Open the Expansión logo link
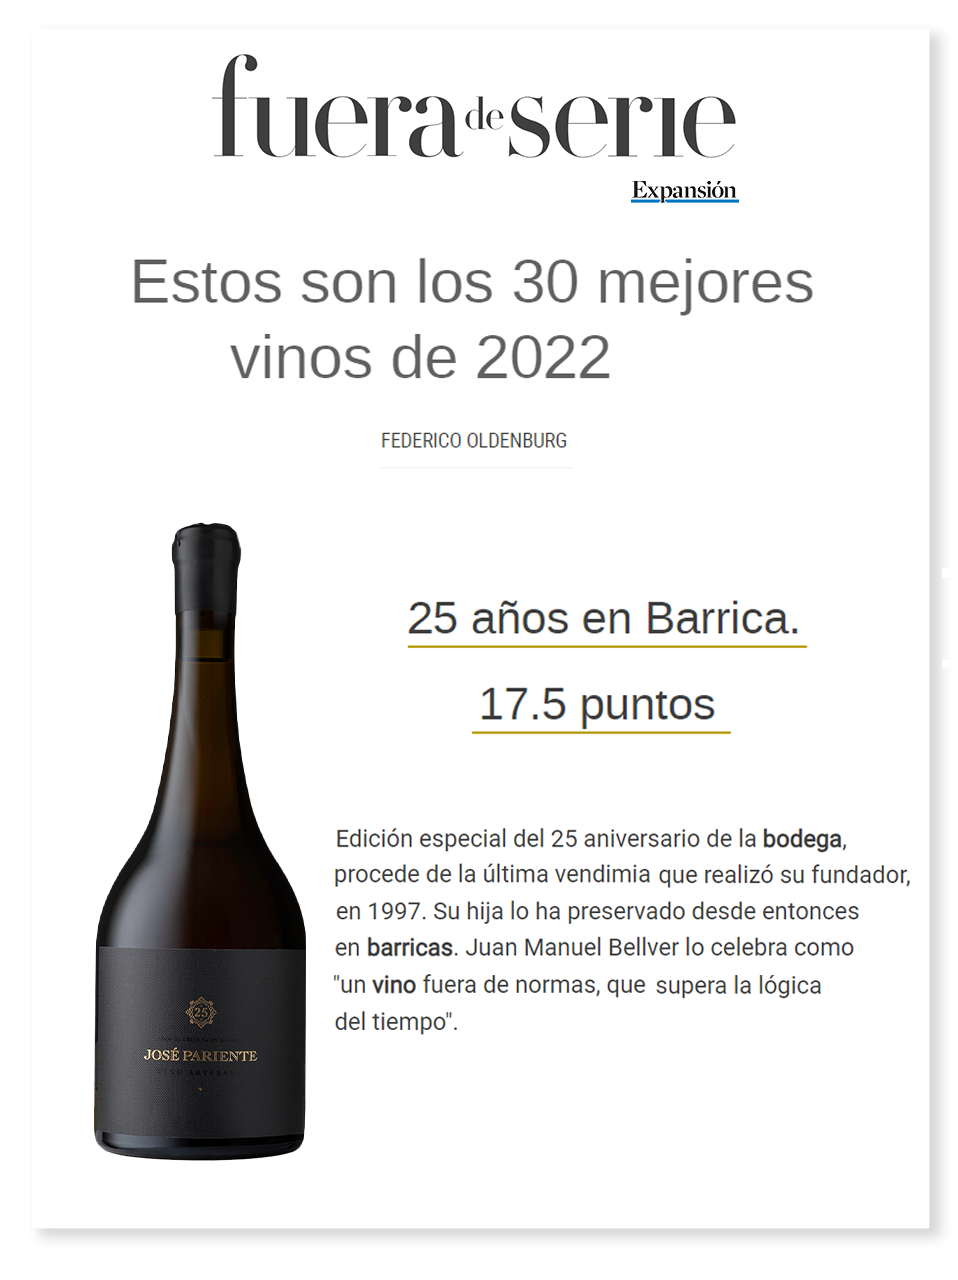 coord(684,190)
